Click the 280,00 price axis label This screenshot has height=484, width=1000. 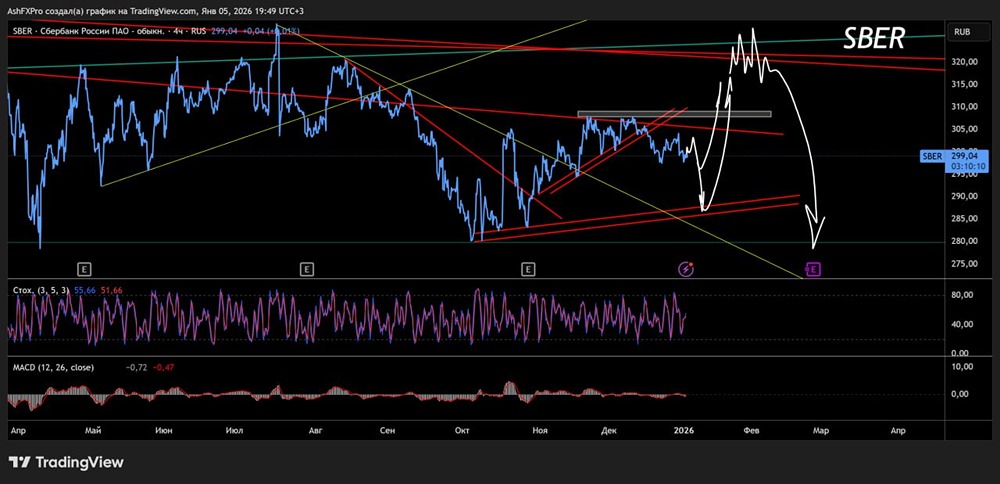[963, 241]
